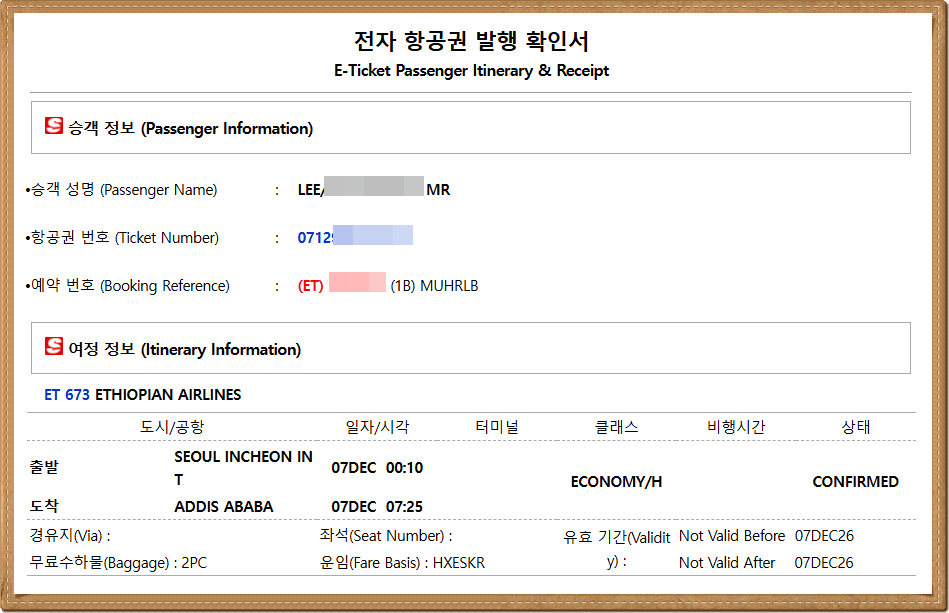Click the departure time 07DEC 00:10

click(x=377, y=468)
